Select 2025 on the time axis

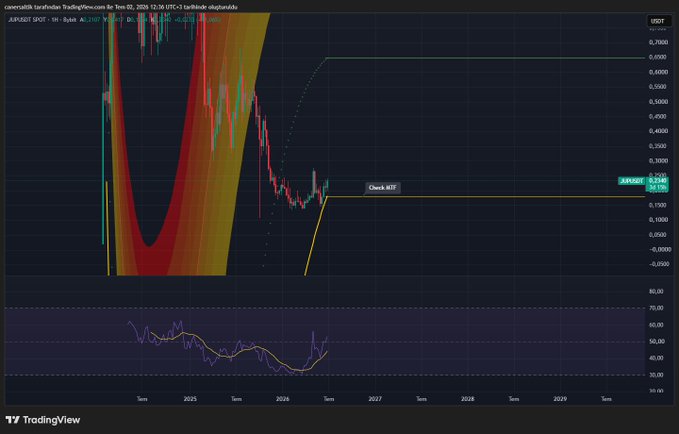[190, 399]
